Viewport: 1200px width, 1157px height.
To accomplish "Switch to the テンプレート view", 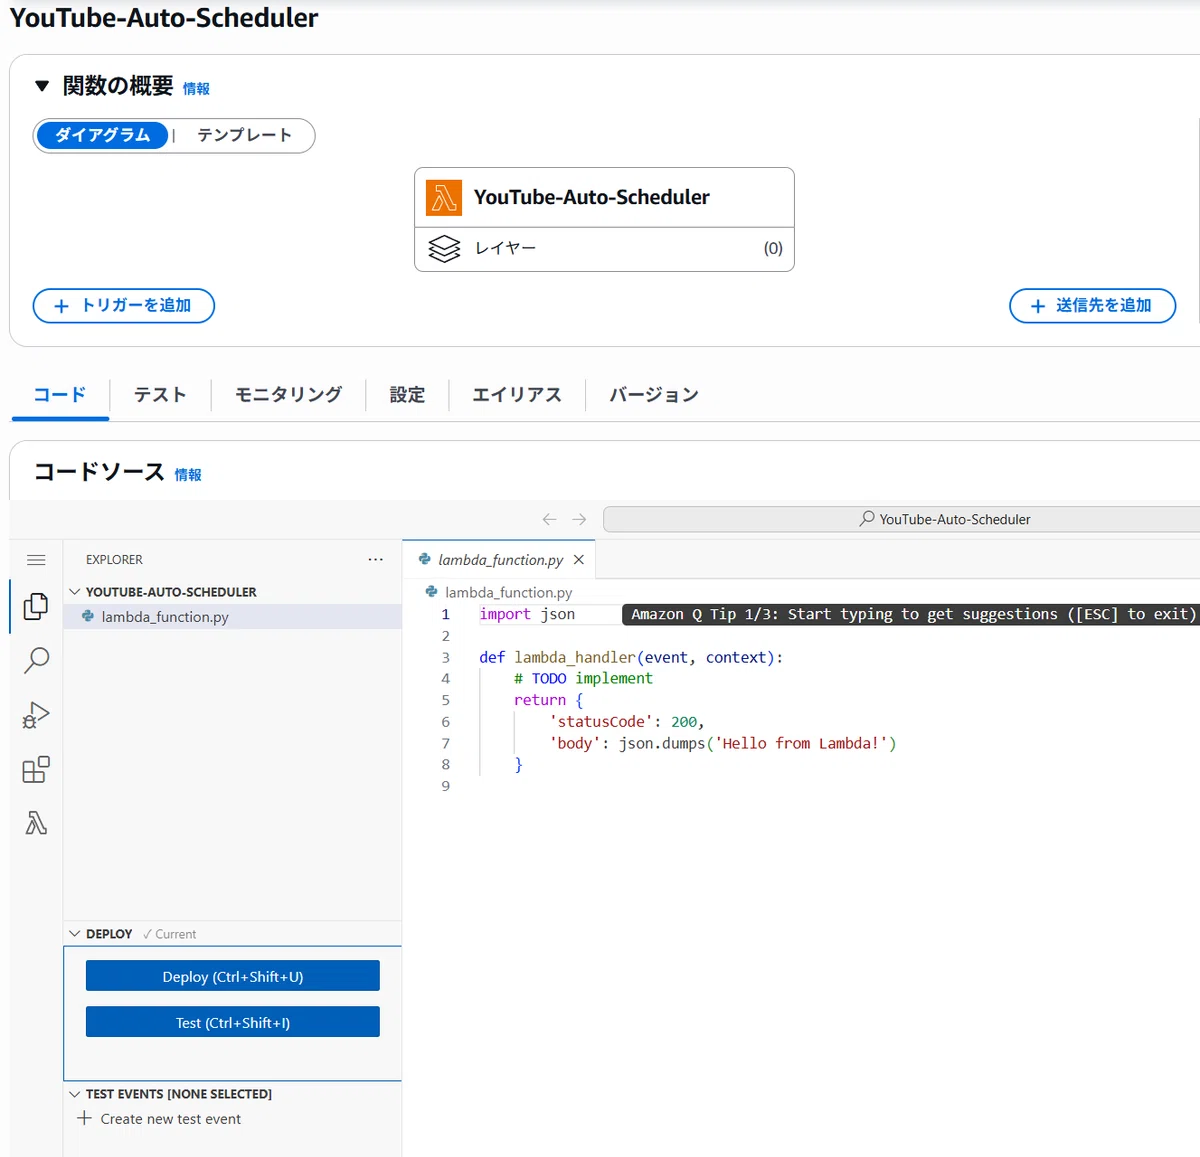I will coord(245,135).
